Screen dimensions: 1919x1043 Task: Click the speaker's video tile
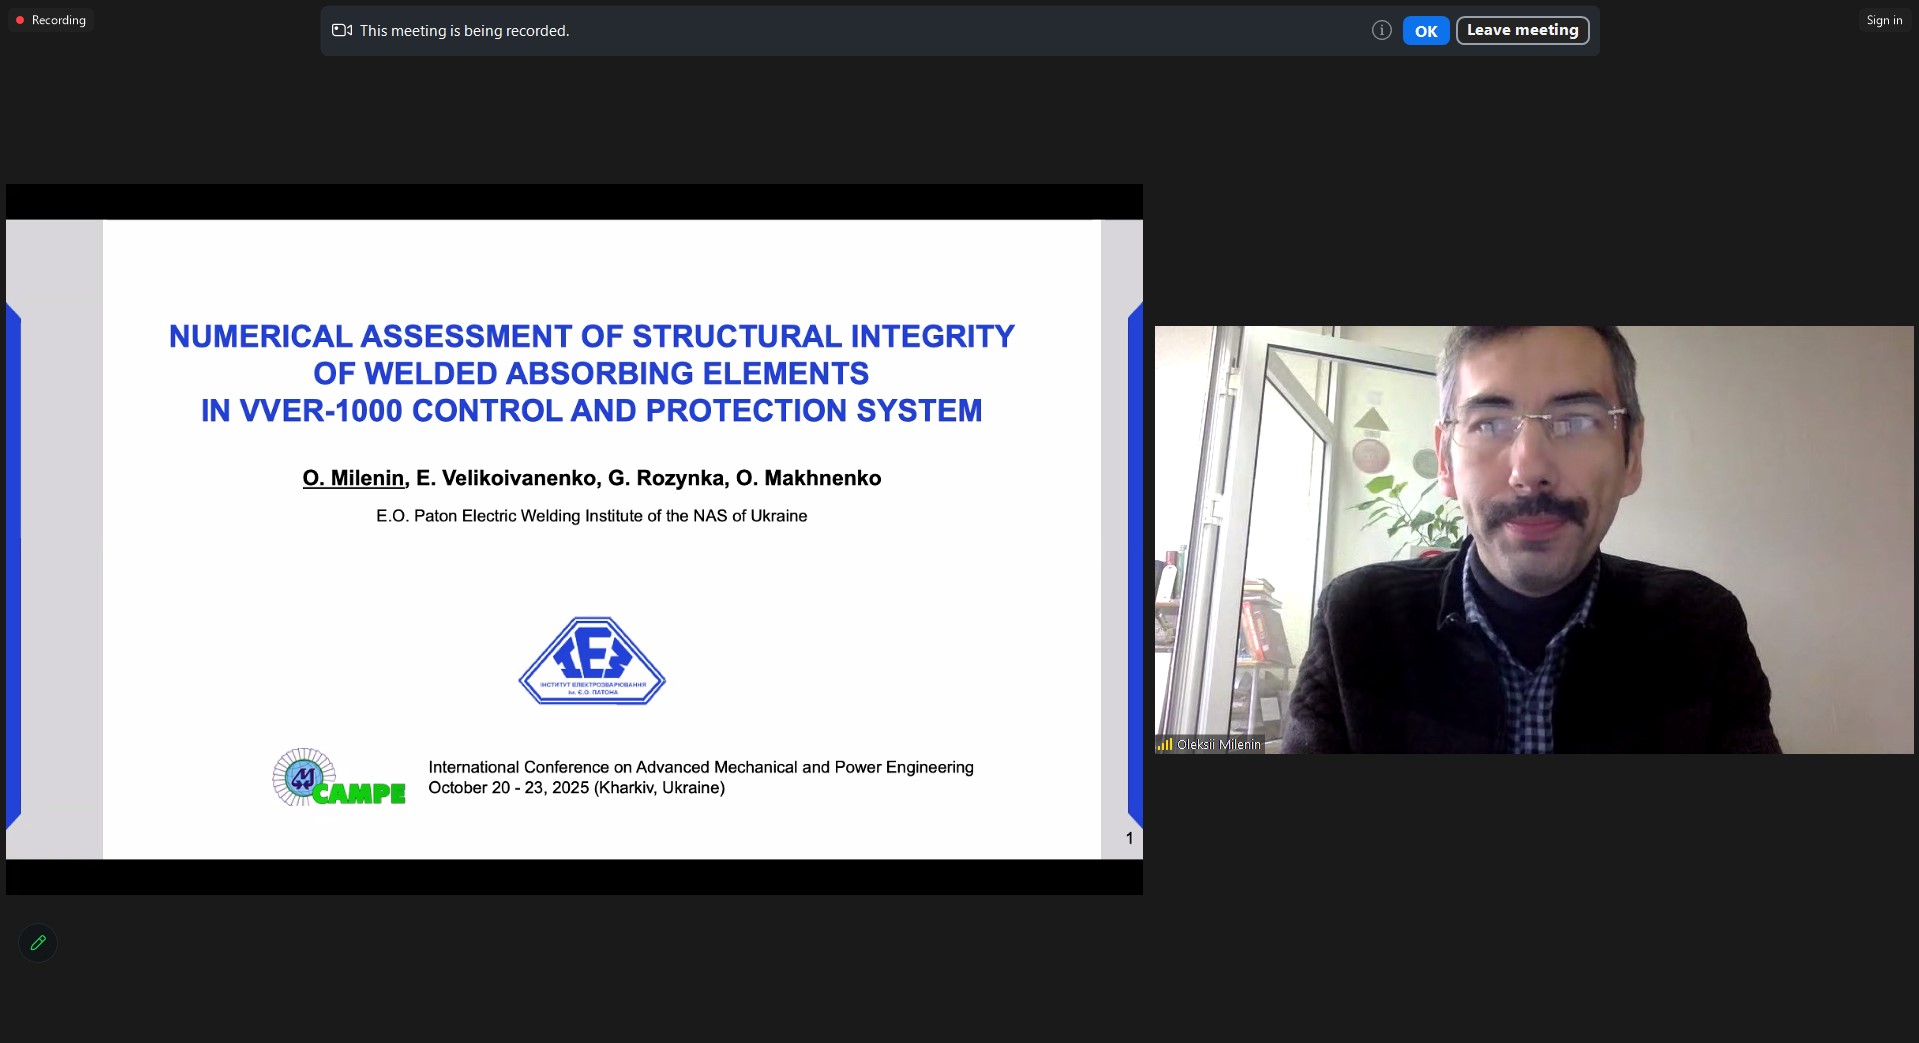coord(1533,539)
